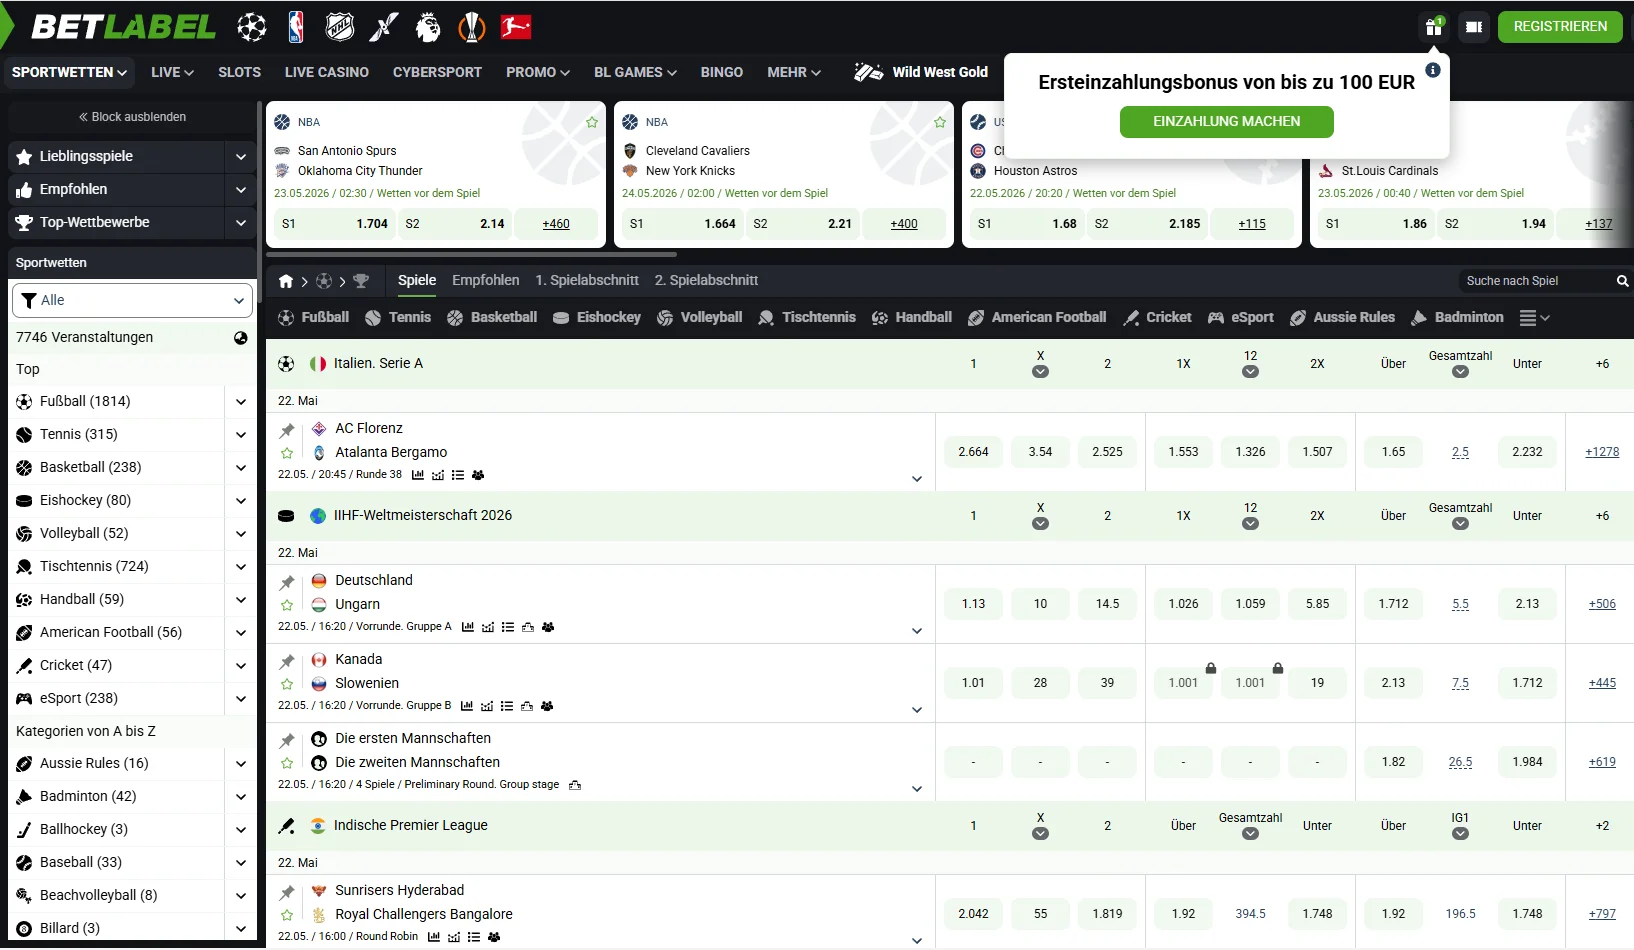
Task: Select Cricket in the sports filter bar
Action: (1157, 318)
